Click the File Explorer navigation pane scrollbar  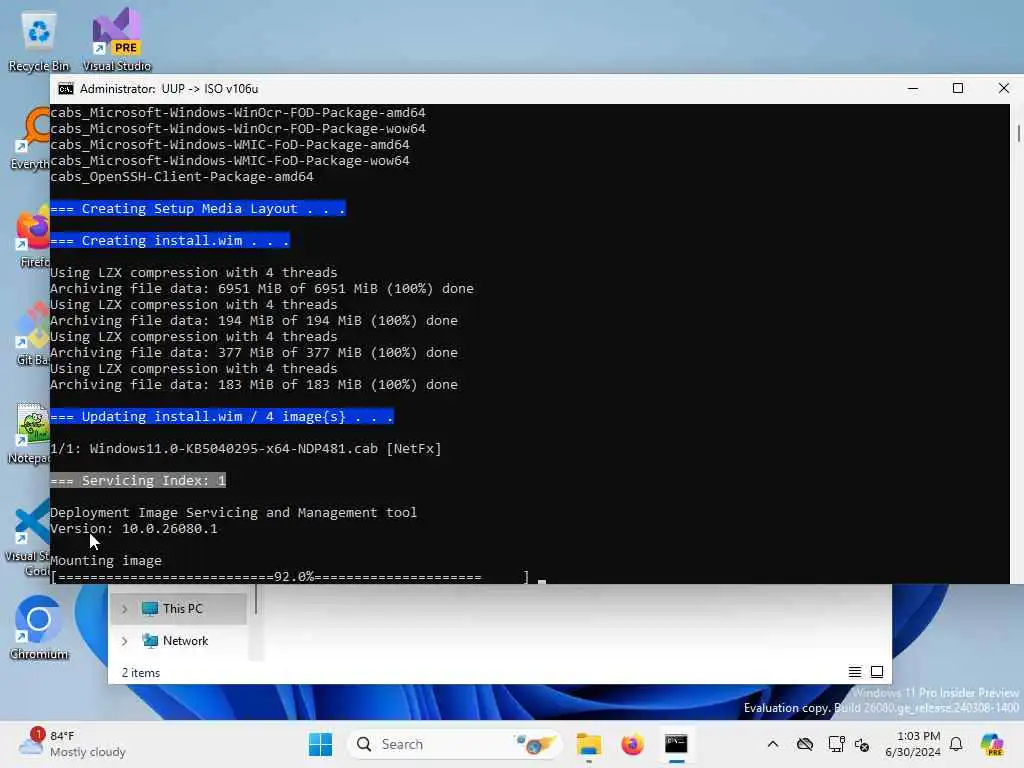[256, 599]
